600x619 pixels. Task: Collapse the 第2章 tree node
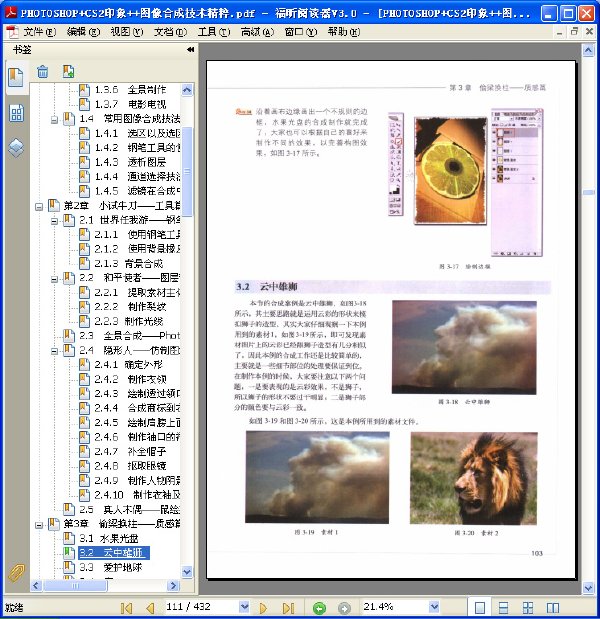39,206
